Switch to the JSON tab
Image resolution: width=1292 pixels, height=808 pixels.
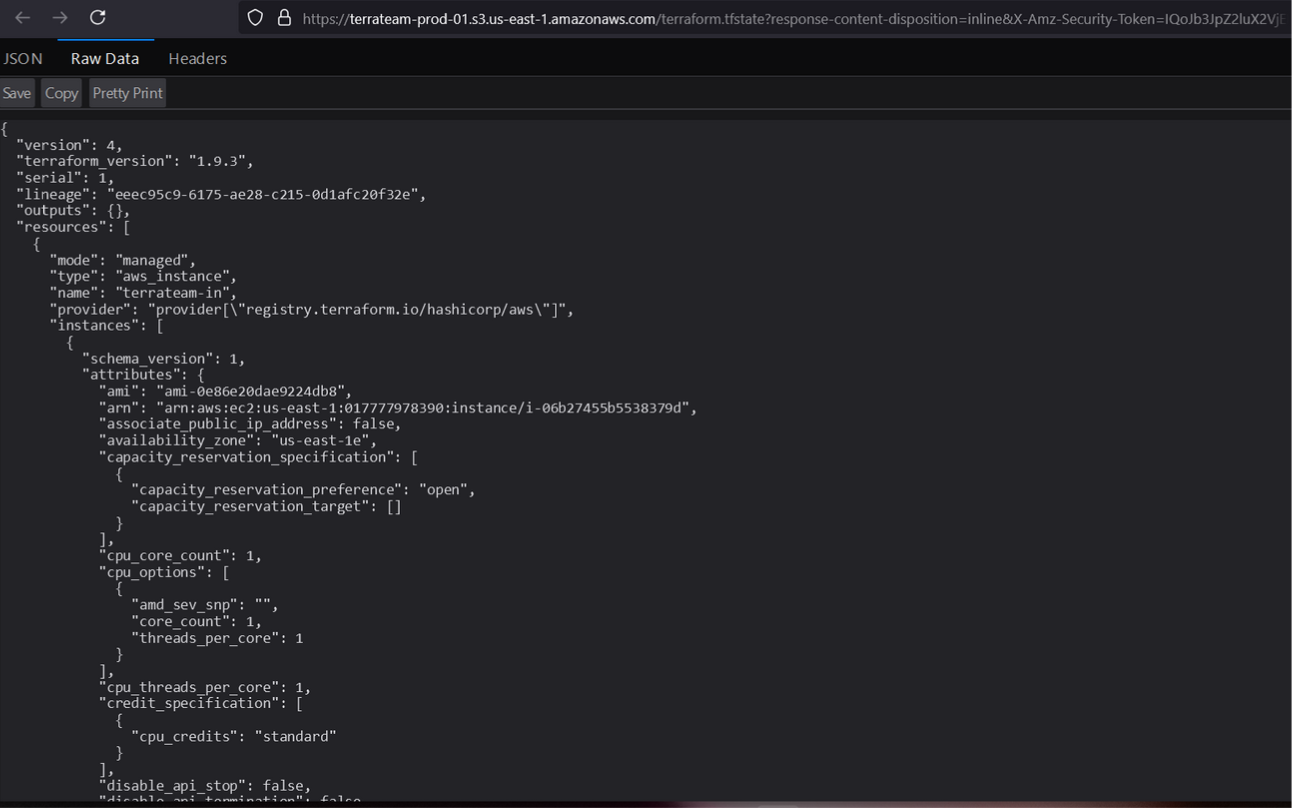[23, 58]
